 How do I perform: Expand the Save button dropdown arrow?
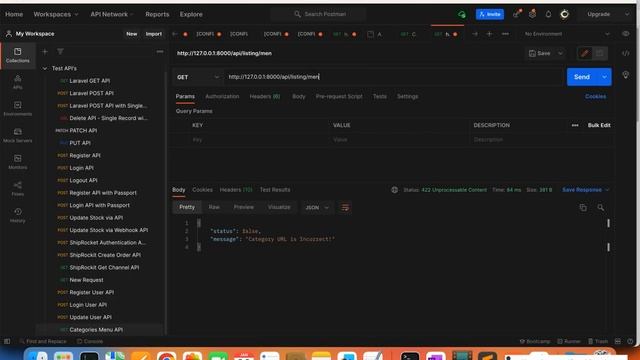pyautogui.click(x=560, y=53)
